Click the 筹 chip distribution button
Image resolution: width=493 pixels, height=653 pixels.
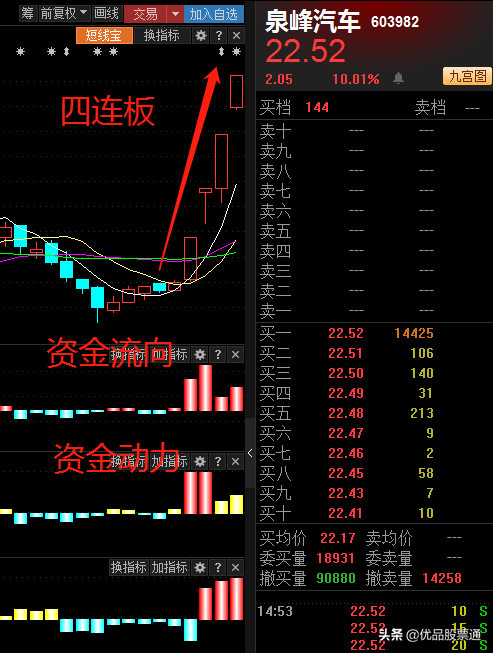click(27, 14)
